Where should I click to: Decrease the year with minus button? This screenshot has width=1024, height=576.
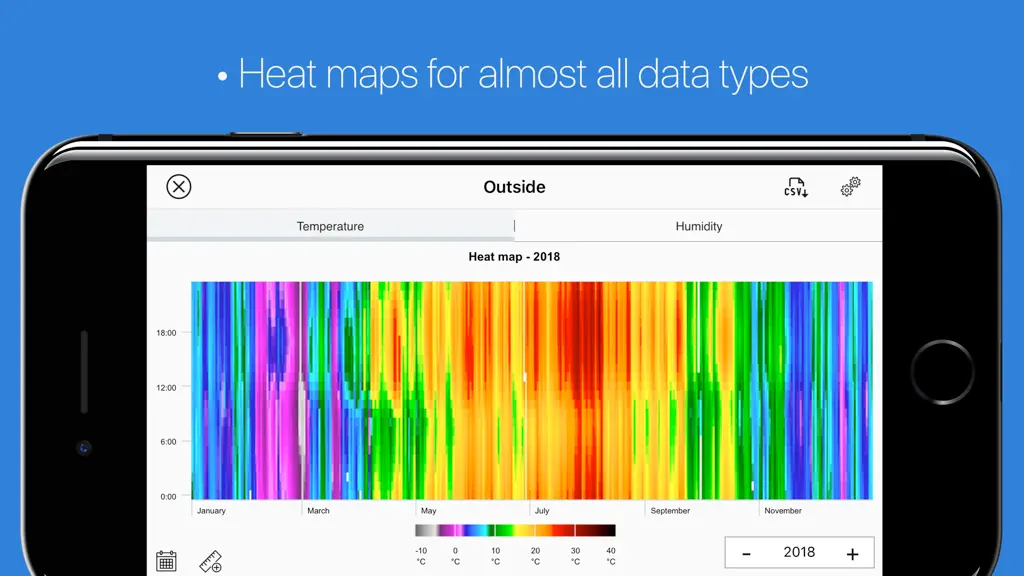746,554
